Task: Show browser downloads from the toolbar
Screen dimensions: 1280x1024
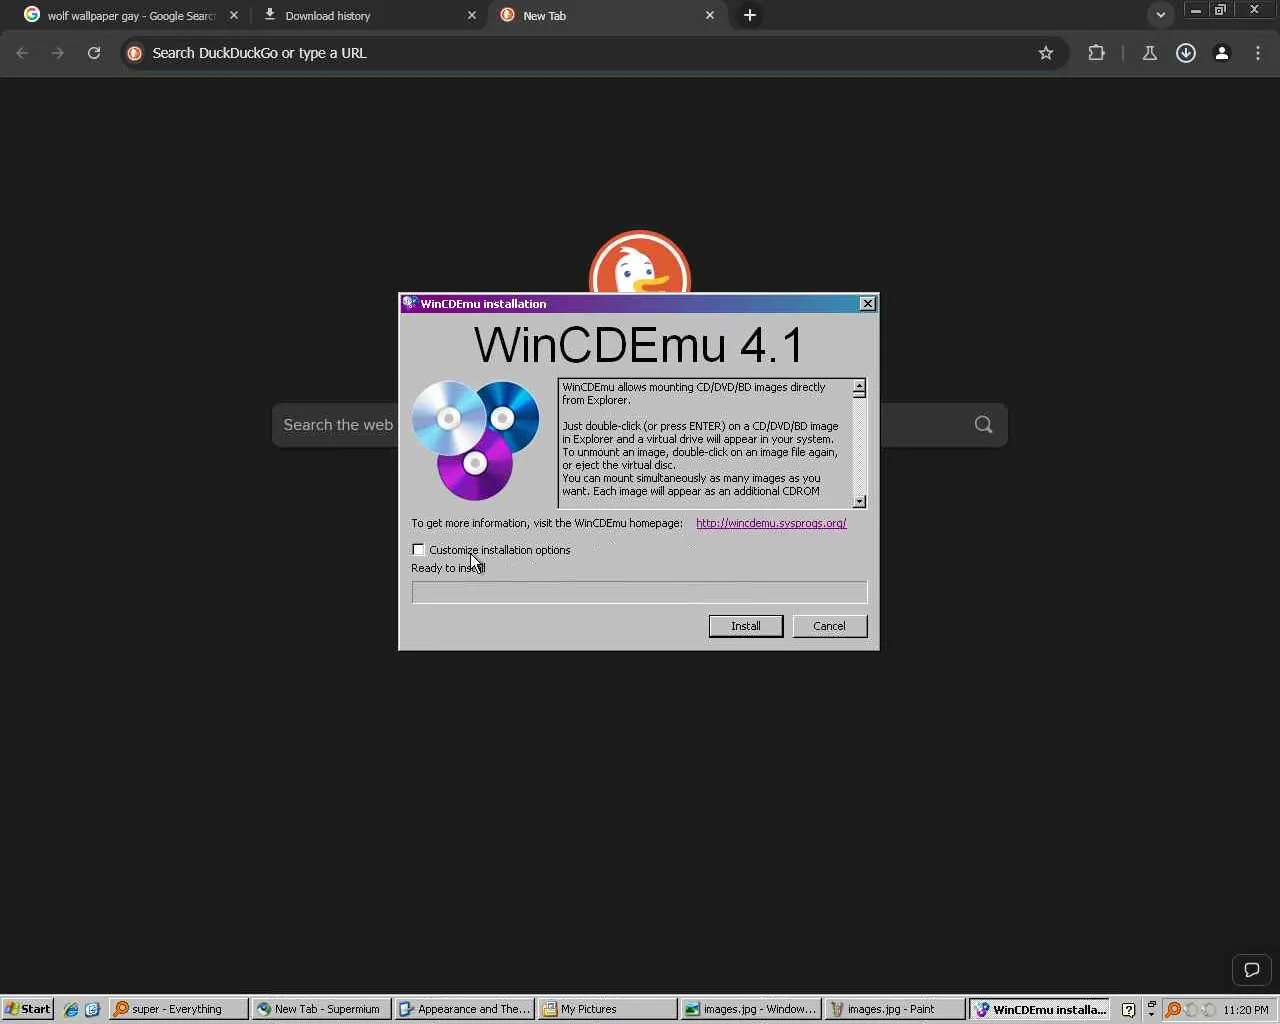Action: coord(1186,53)
